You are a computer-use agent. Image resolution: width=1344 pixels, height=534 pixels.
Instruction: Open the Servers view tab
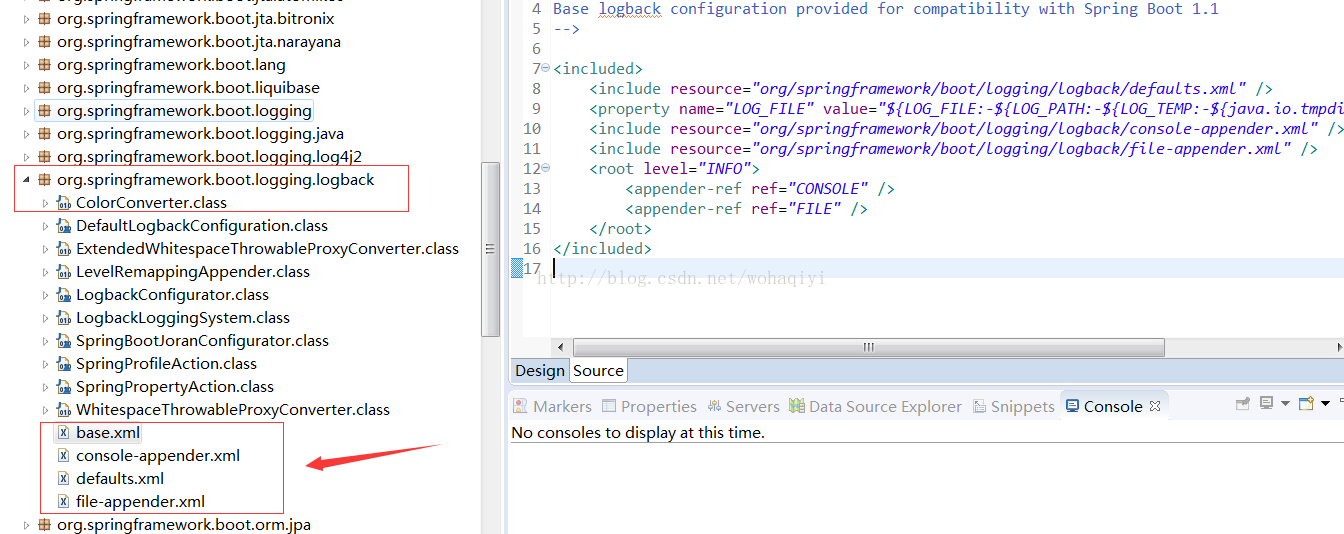[x=743, y=406]
